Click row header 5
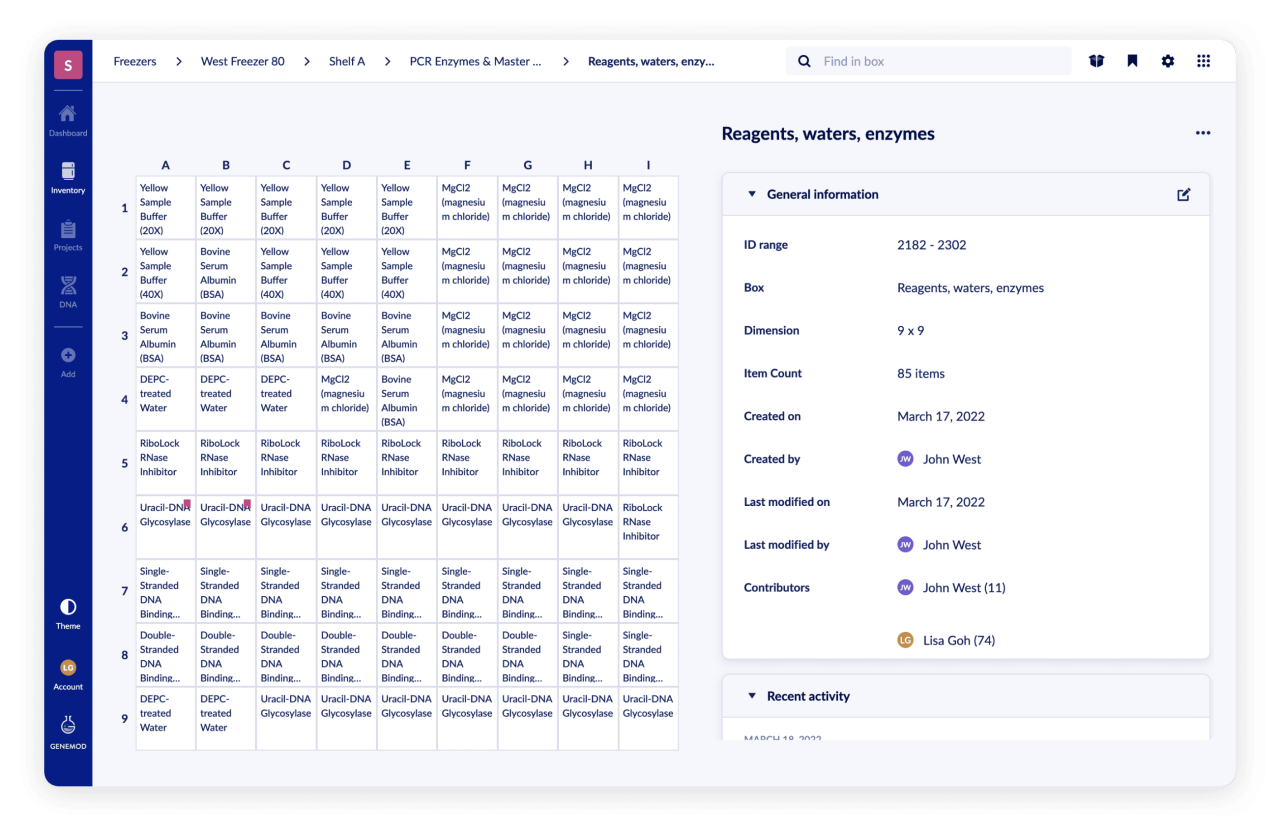This screenshot has height=835, width=1280. 125,463
